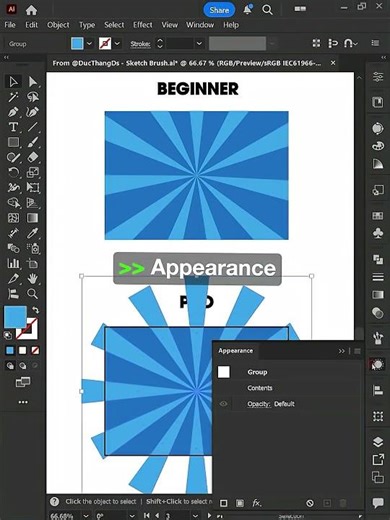The image size is (390, 520).
Task: Open artboard number dropdown
Action: [x=196, y=516]
